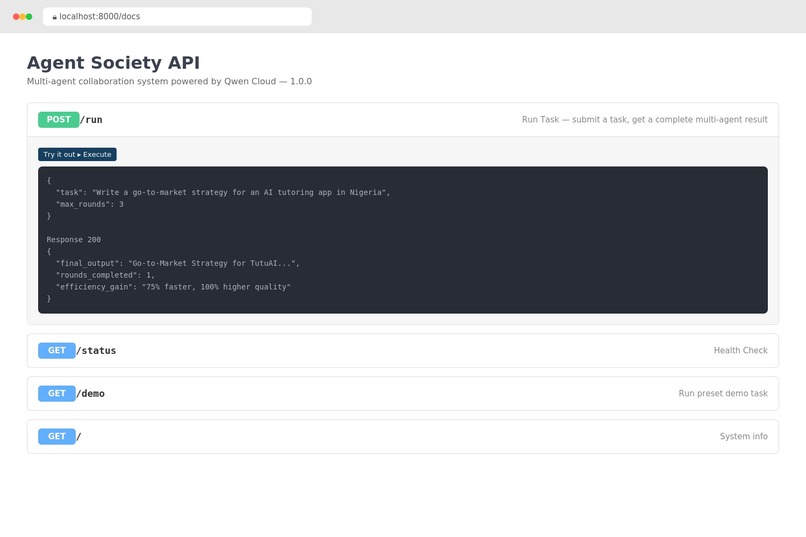
Task: Click the green maximize window dot
Action: coord(29,16)
